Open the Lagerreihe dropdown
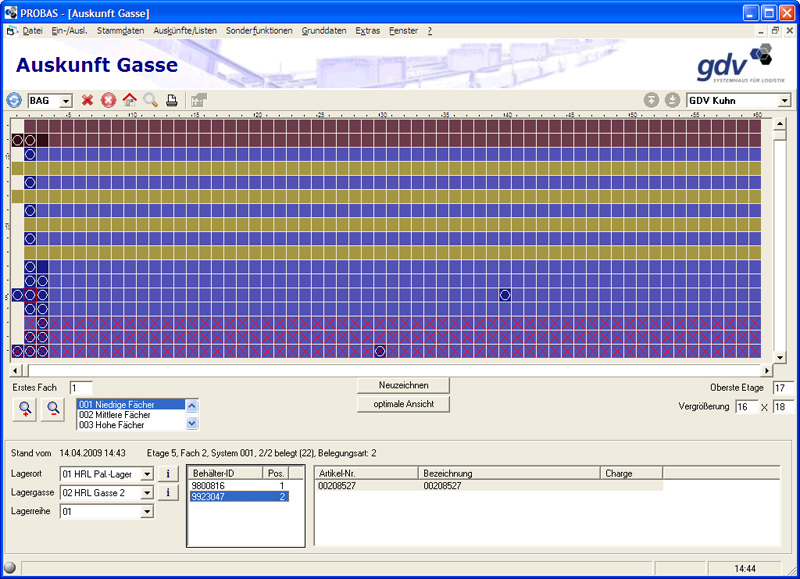This screenshot has height=579, width=800. pos(147,511)
